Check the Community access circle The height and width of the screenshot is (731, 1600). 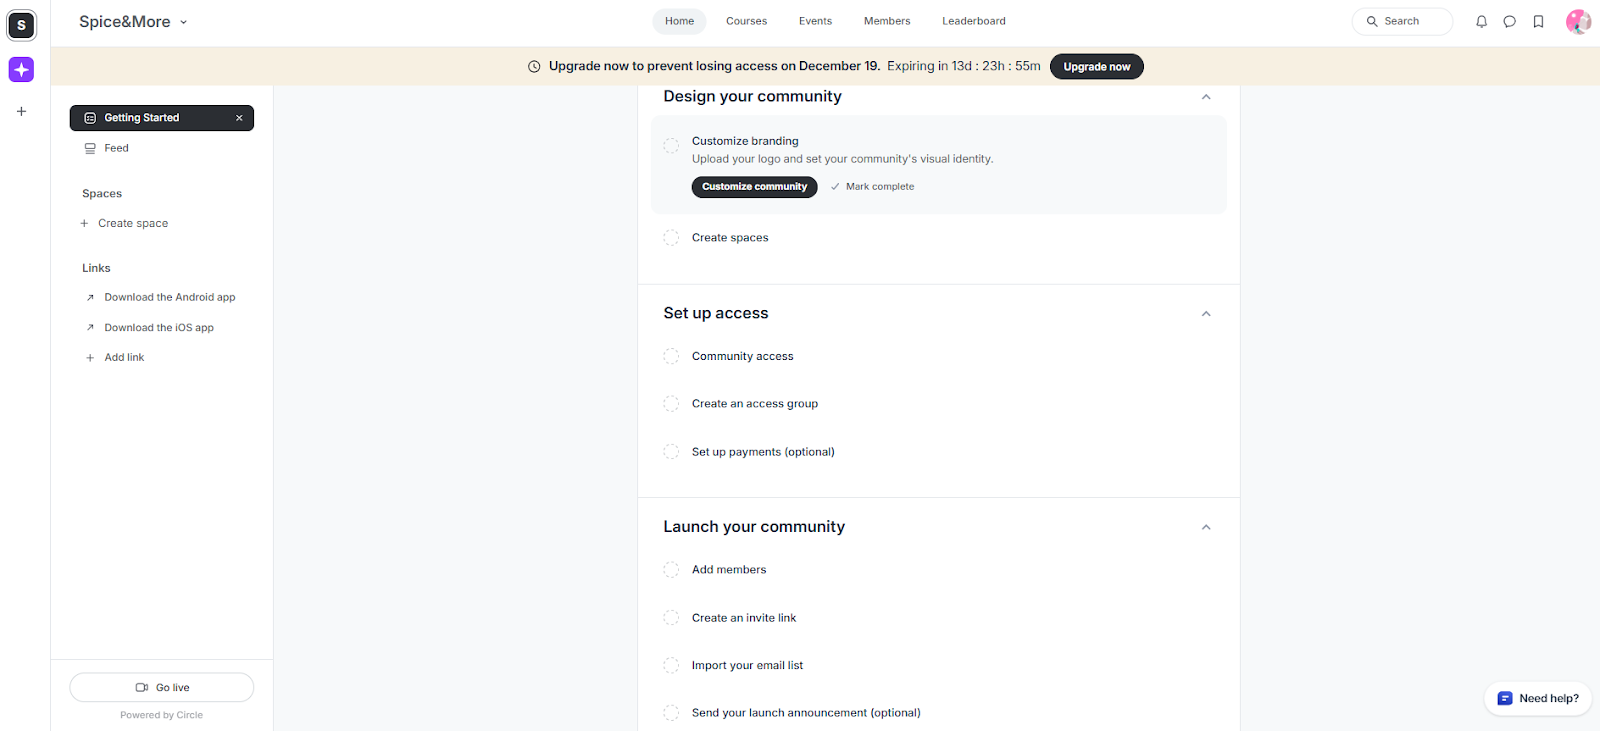coord(671,356)
